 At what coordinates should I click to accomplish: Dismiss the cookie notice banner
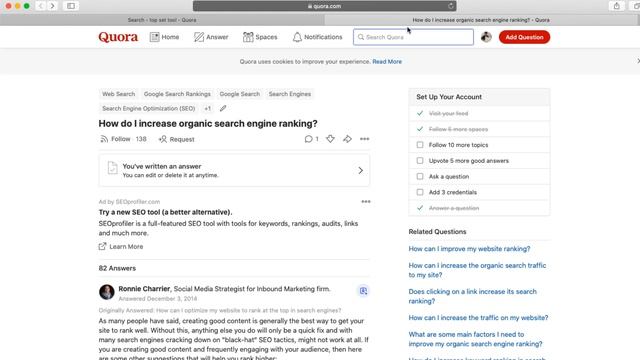point(638,61)
